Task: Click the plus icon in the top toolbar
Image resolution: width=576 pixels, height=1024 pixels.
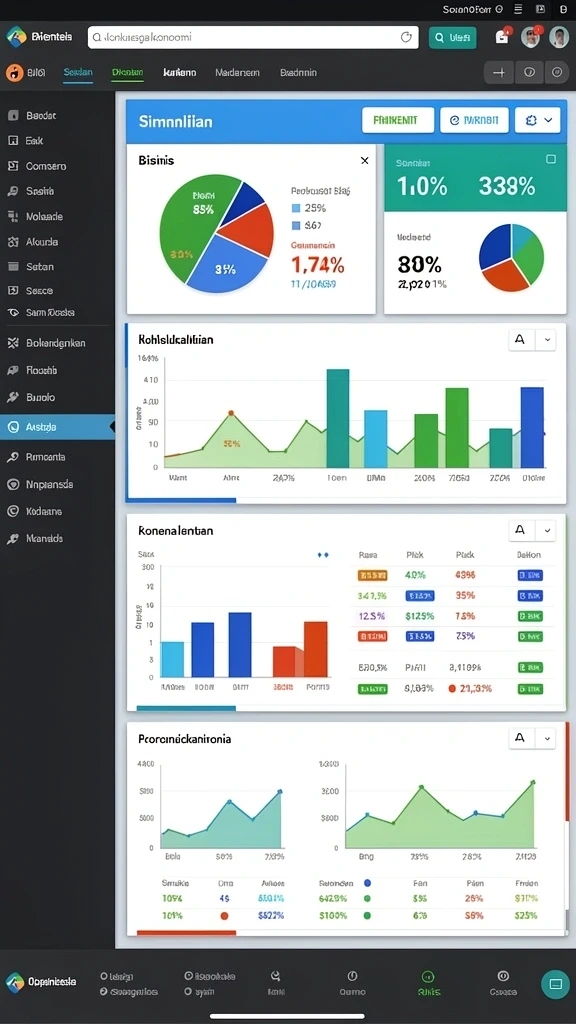Action: click(x=499, y=72)
